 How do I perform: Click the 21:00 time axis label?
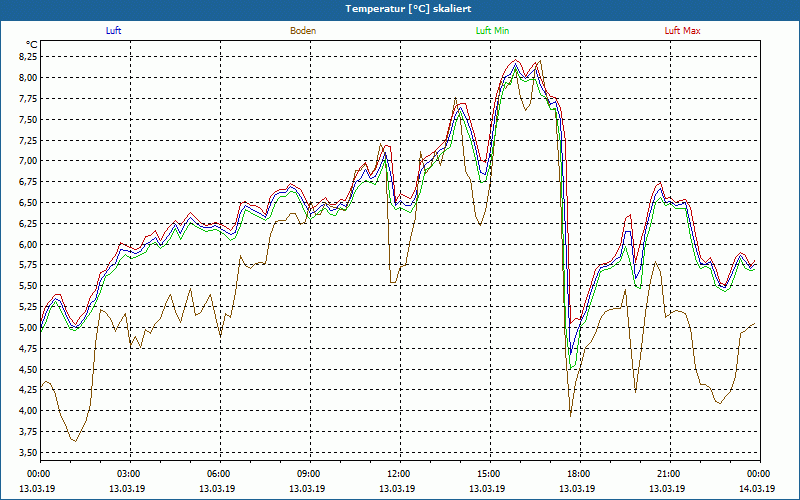click(x=670, y=474)
